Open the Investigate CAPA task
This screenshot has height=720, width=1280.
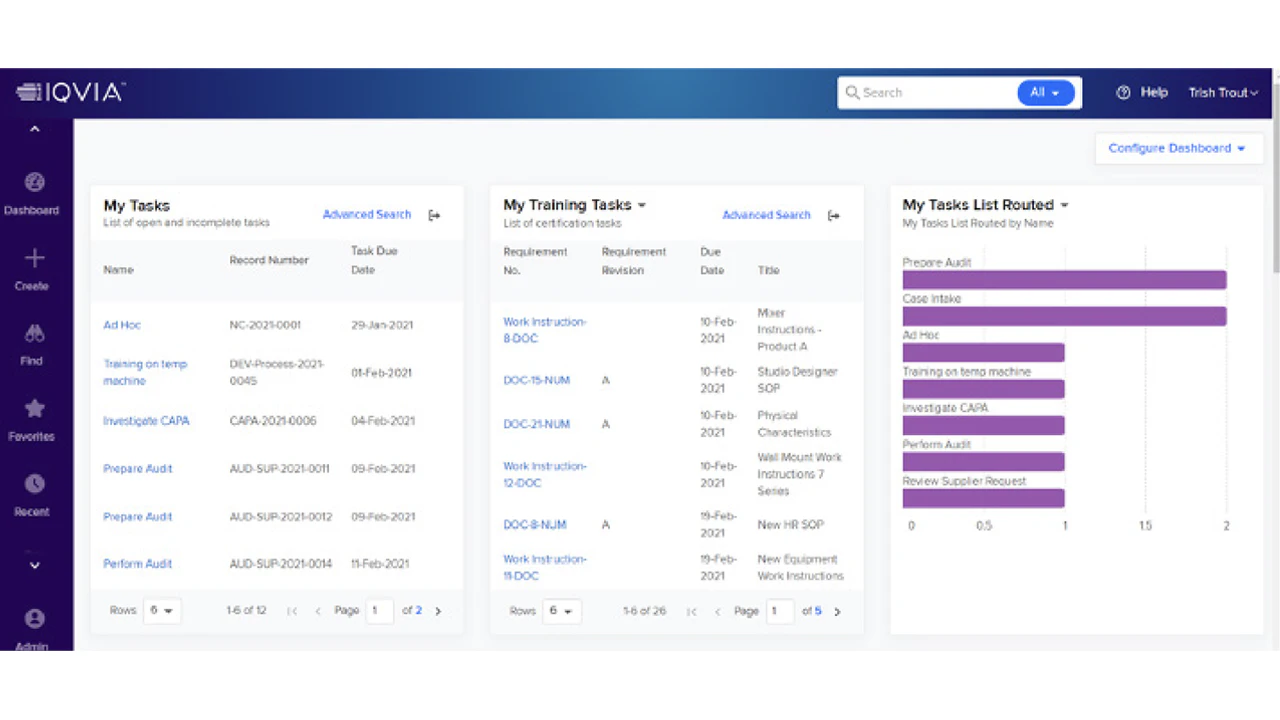click(146, 421)
